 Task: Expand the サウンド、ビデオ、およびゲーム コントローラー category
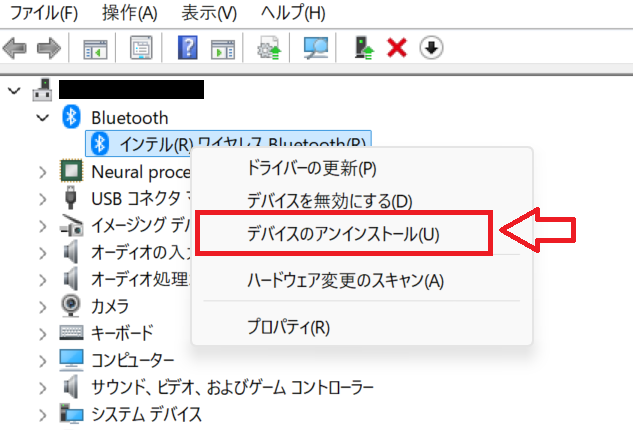(x=43, y=388)
